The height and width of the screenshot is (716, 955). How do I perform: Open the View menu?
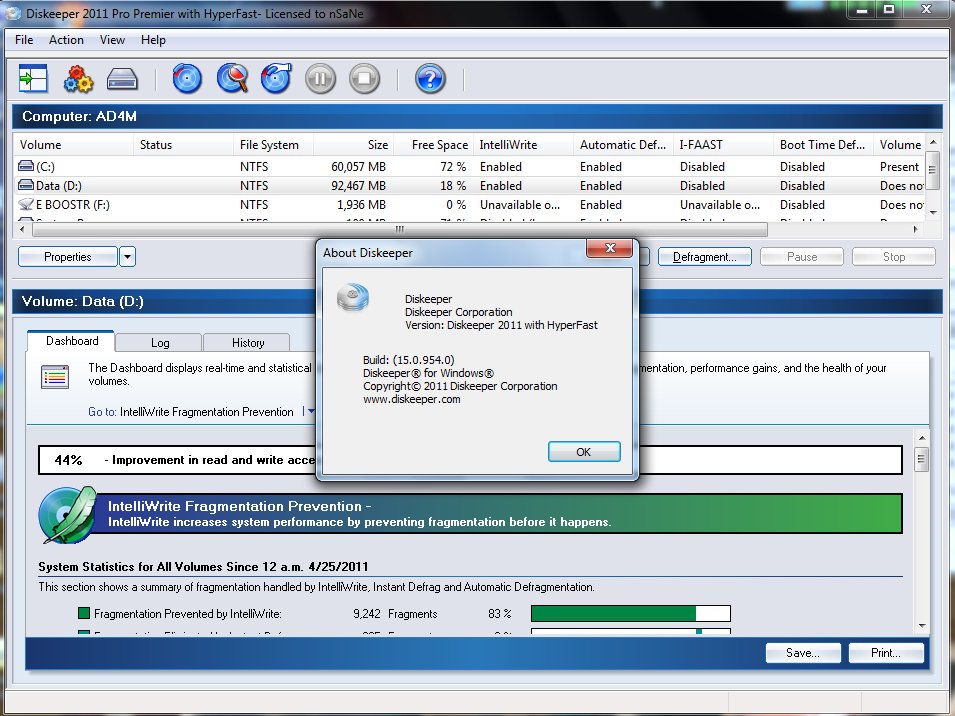[112, 40]
